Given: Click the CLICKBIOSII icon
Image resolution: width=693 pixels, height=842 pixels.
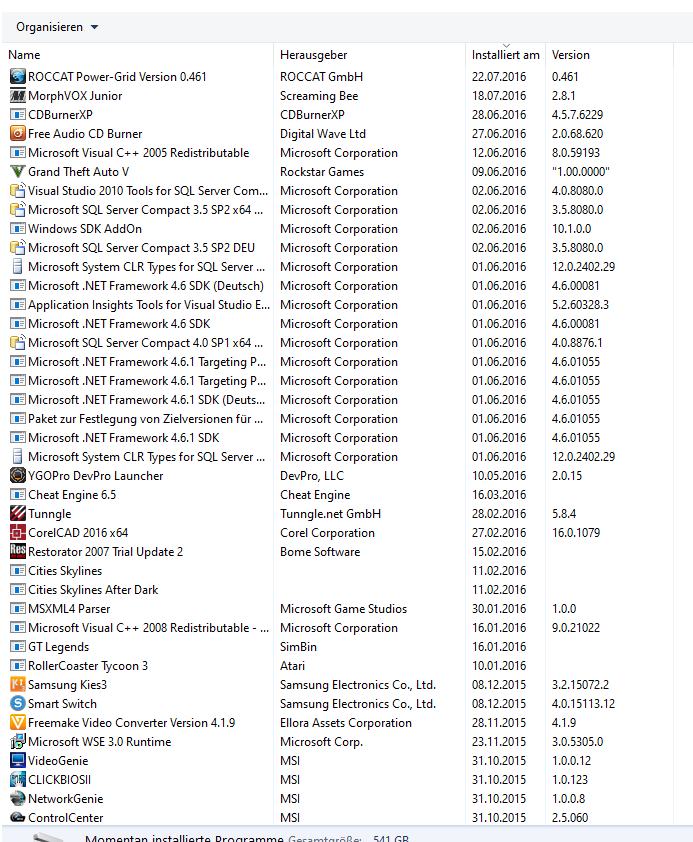Looking at the screenshot, I should click(18, 779).
